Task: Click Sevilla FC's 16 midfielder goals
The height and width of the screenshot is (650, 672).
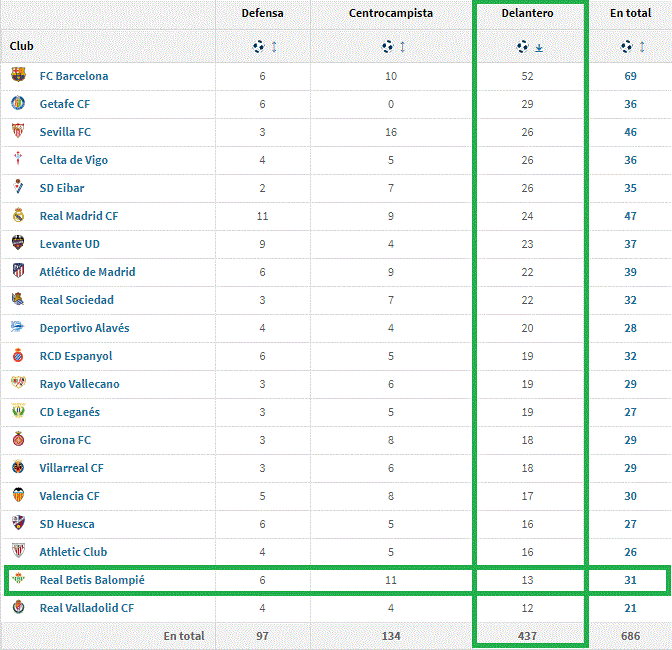Action: point(391,132)
